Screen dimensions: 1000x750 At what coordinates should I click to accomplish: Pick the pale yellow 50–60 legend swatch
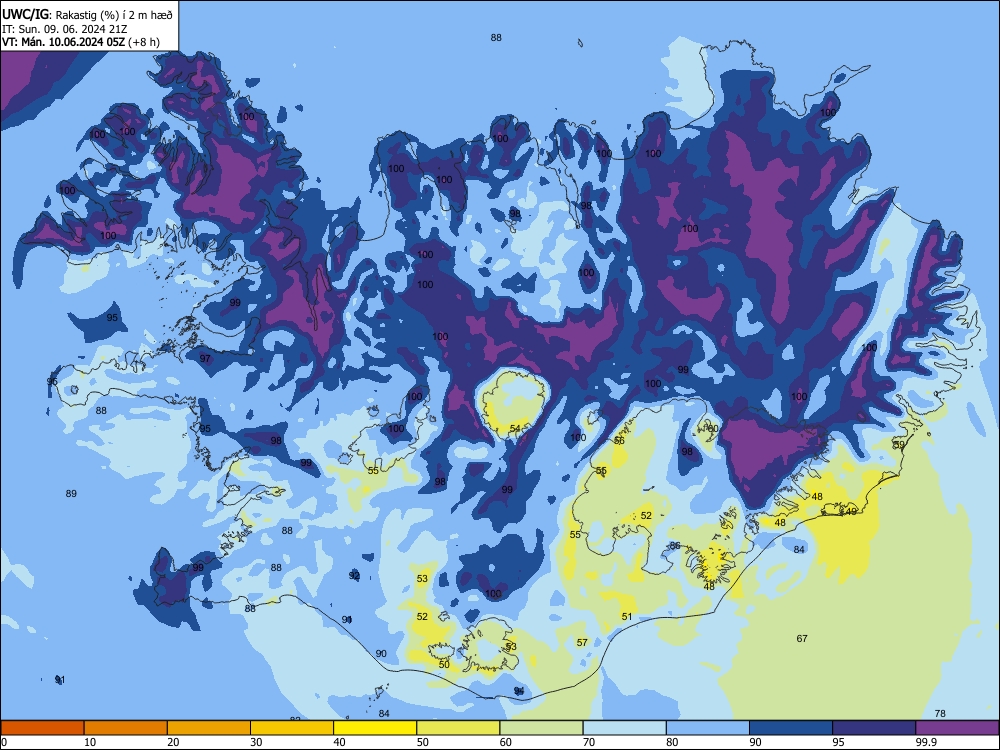tap(458, 728)
